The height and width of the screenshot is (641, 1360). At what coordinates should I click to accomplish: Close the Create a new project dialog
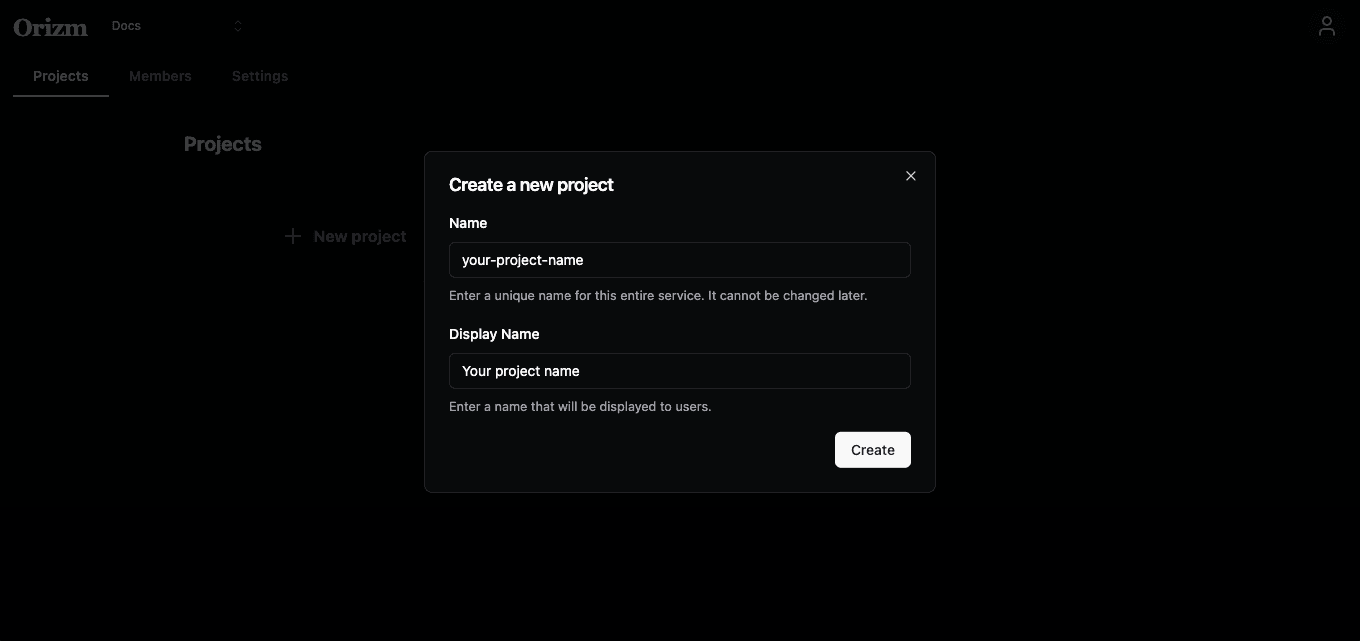910,176
